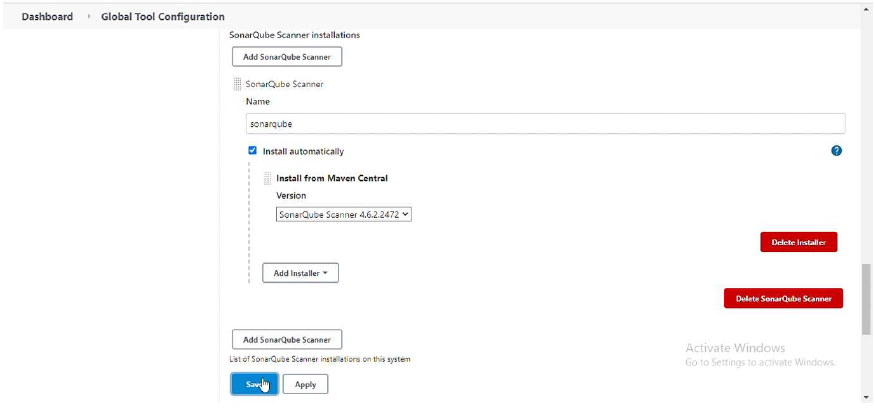The image size is (875, 411).
Task: Uncheck Install automatically checkbox
Action: coord(252,151)
